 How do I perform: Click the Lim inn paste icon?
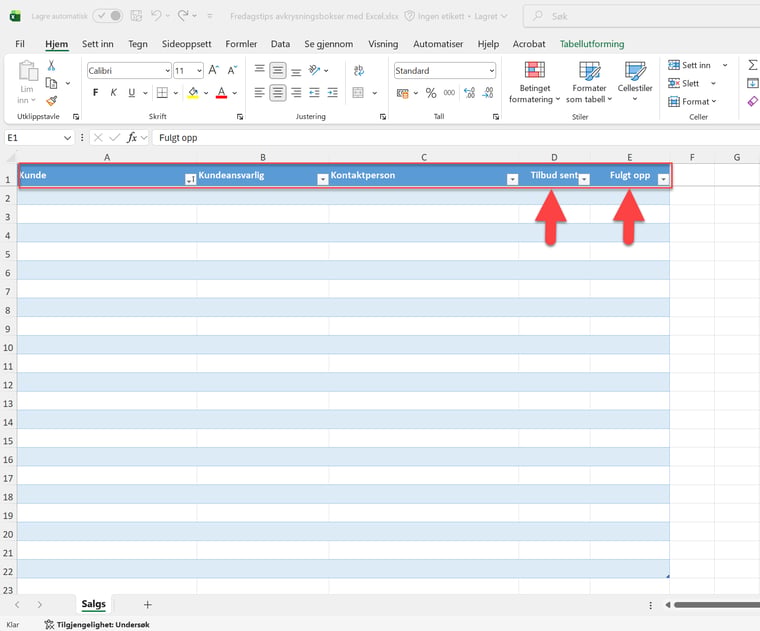click(28, 71)
